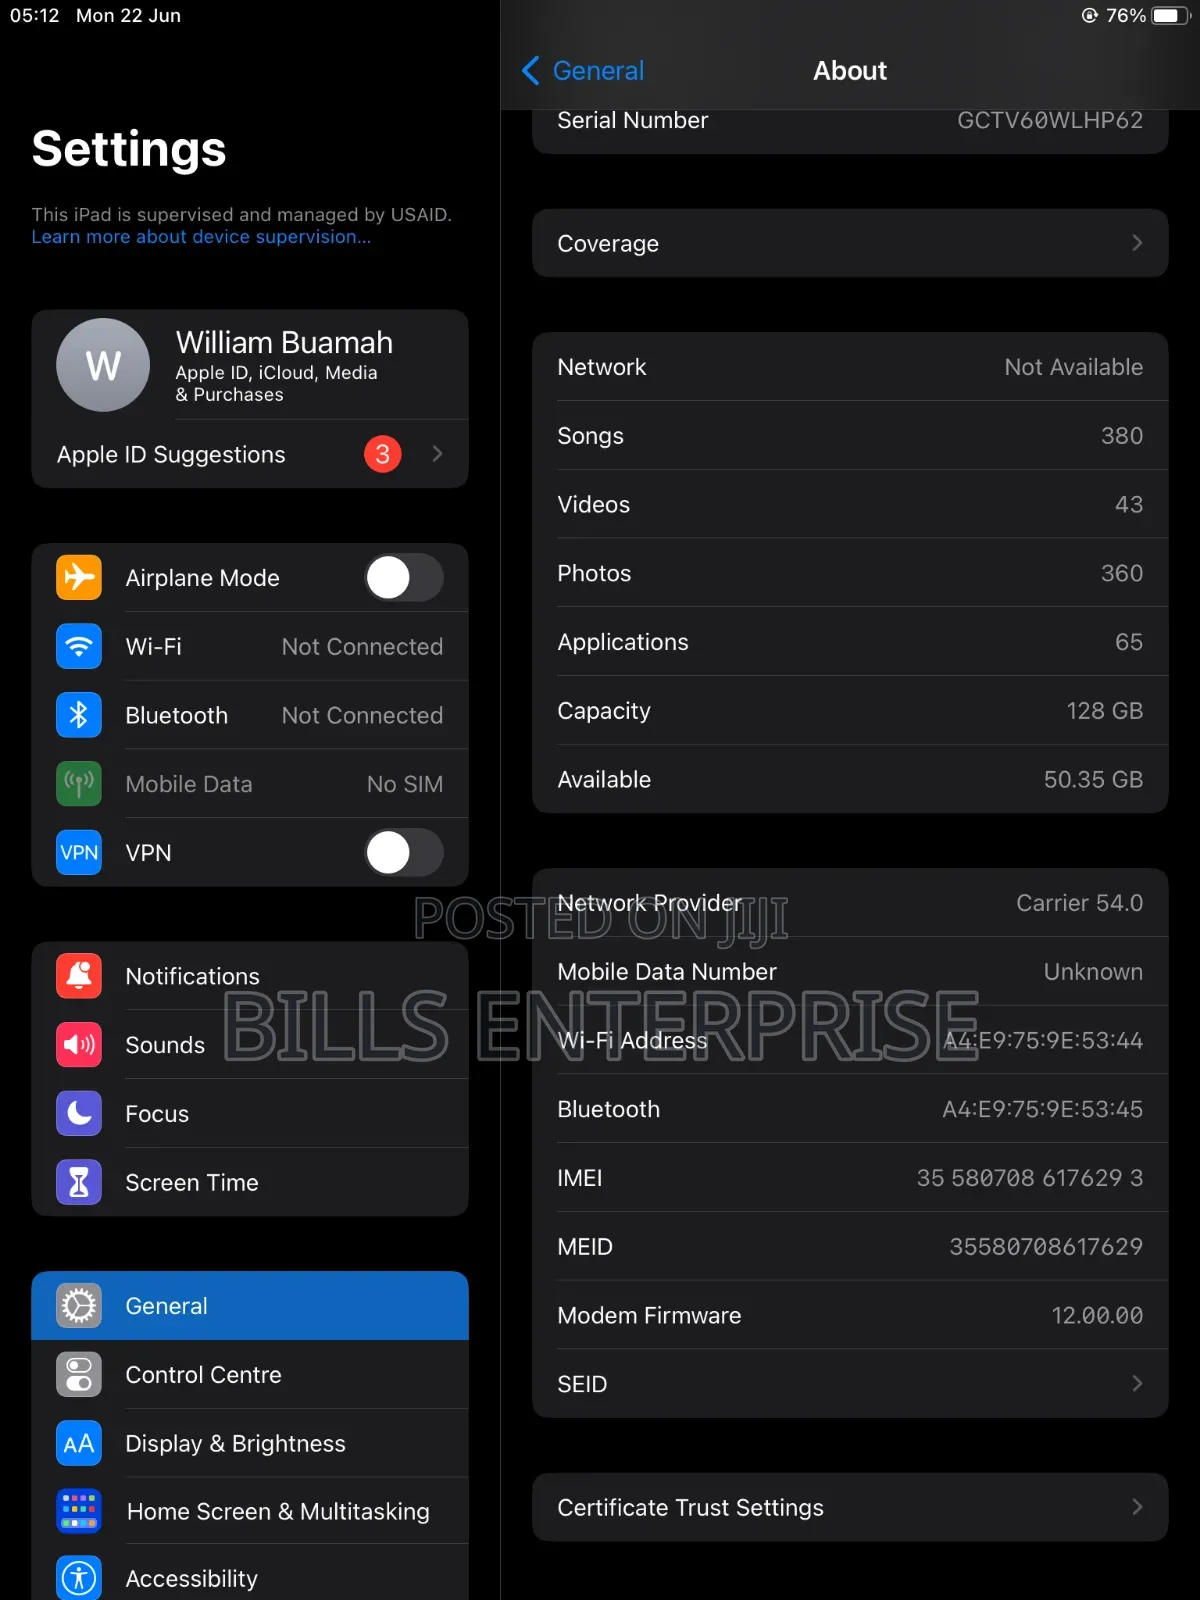Tap the 05:12 clock in status bar
The height and width of the screenshot is (1600, 1200).
click(35, 16)
